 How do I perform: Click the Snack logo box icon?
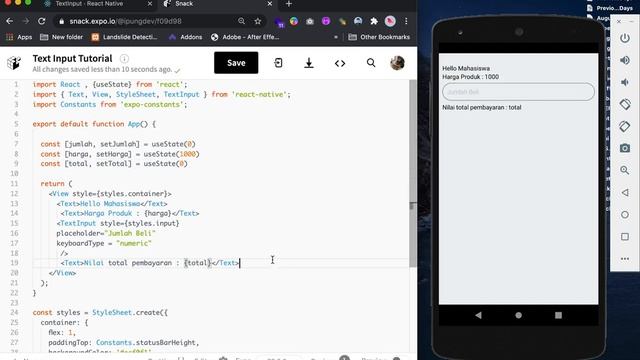tap(14, 63)
